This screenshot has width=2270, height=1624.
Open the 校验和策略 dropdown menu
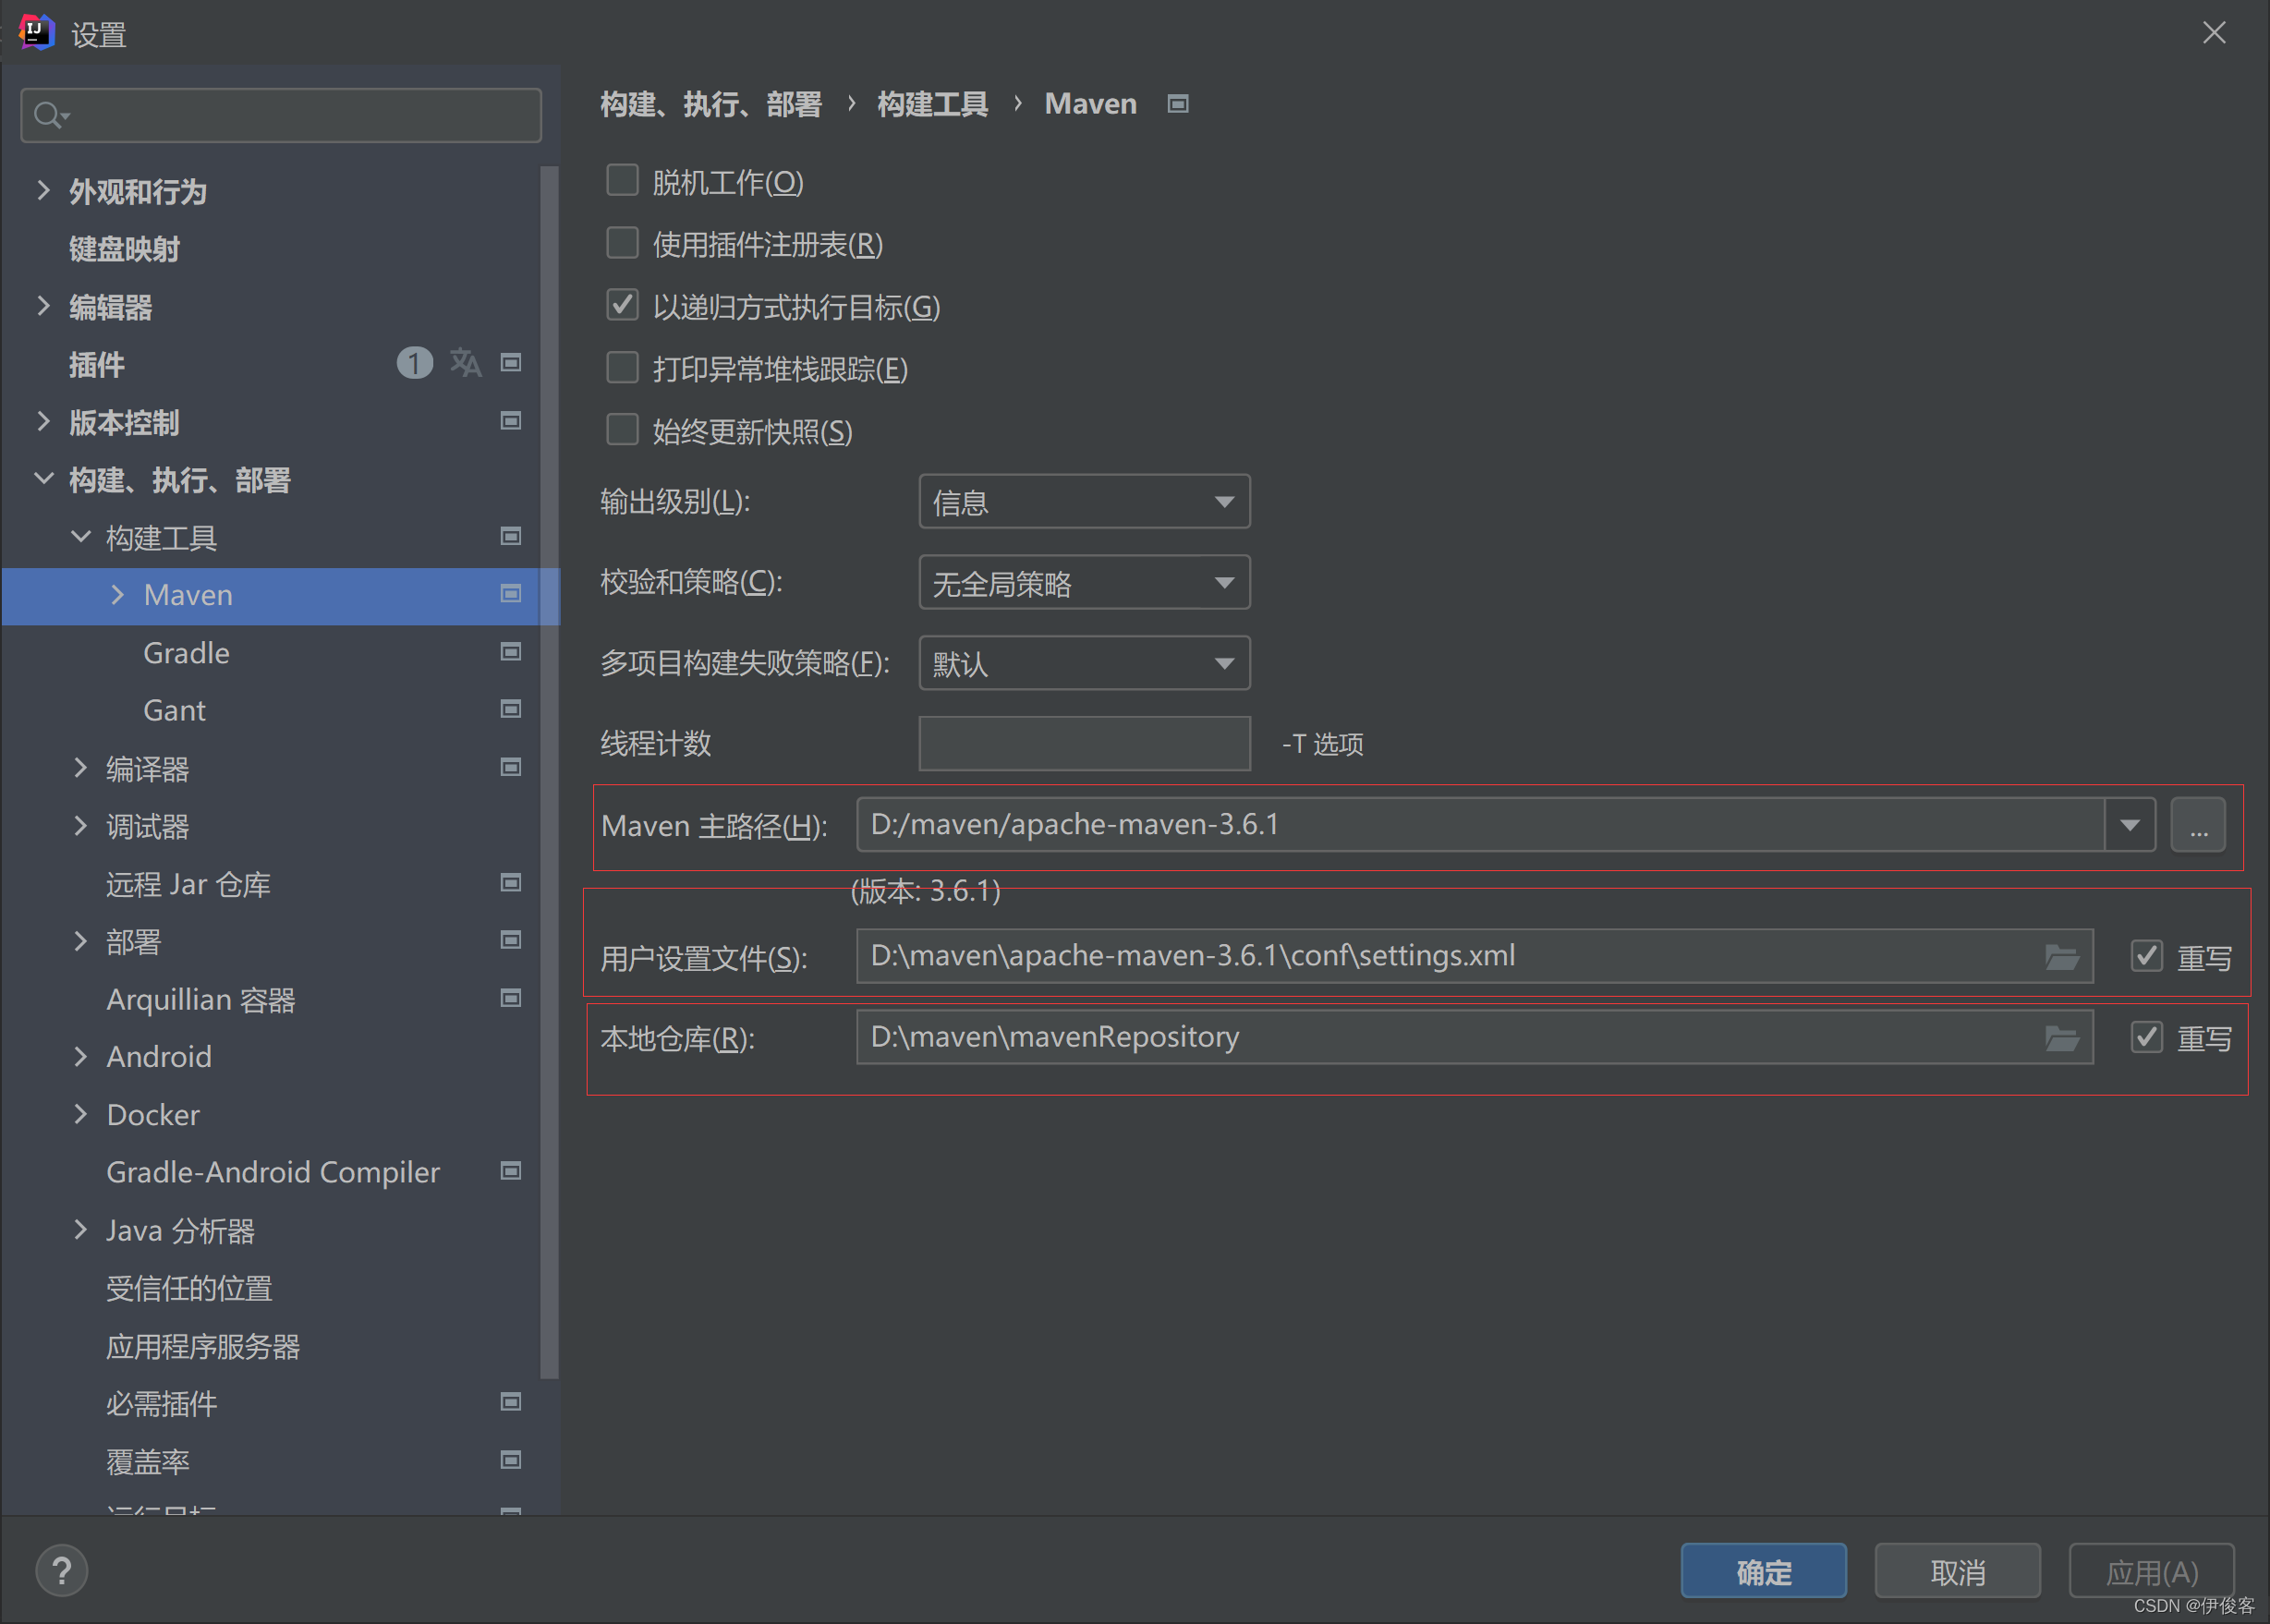point(1081,584)
